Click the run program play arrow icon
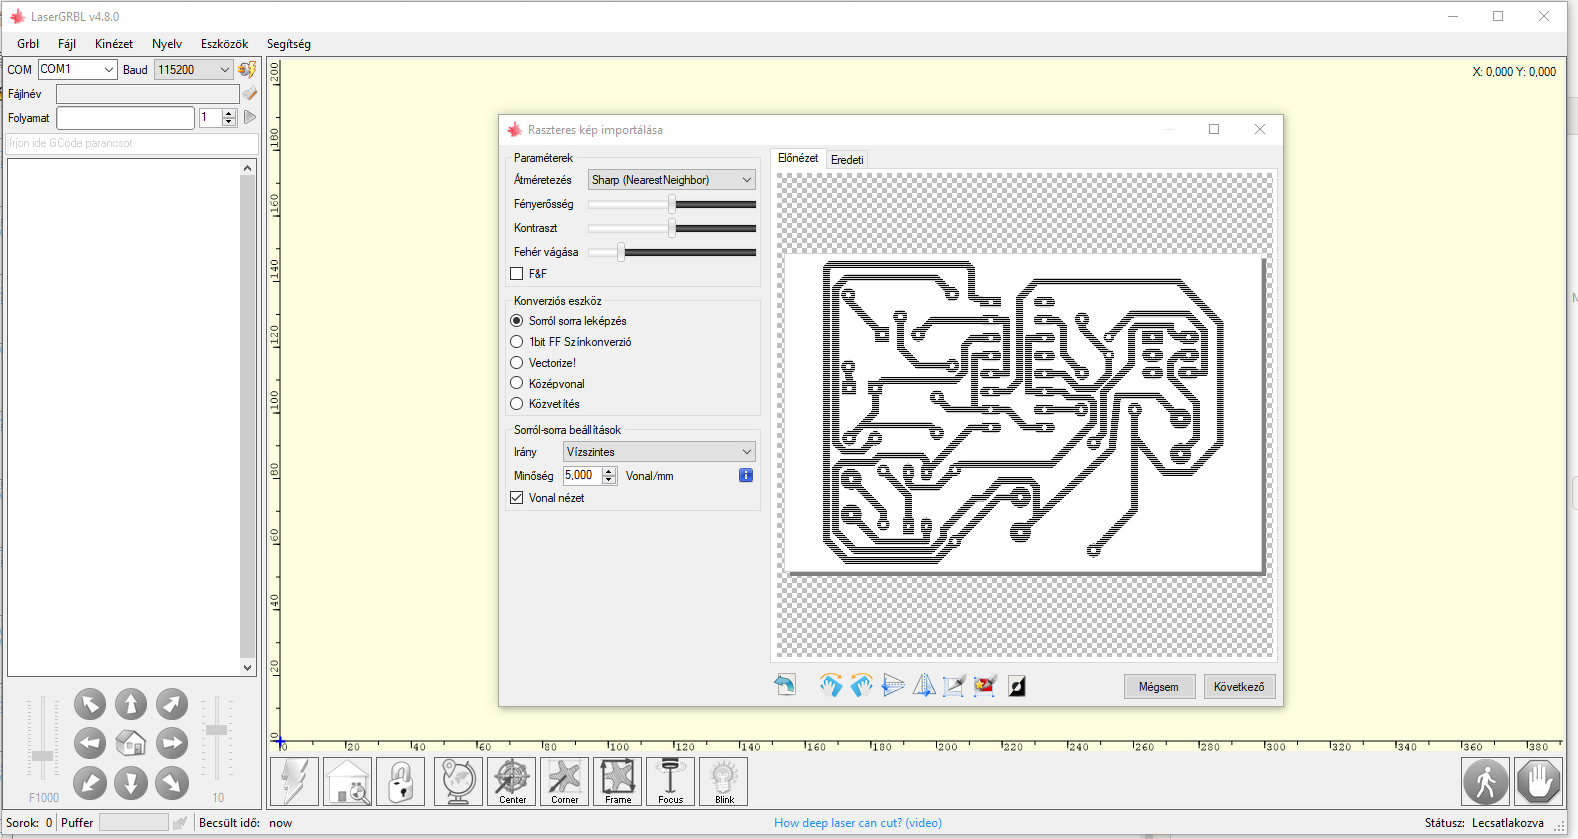The width and height of the screenshot is (1578, 839). pyautogui.click(x=250, y=117)
